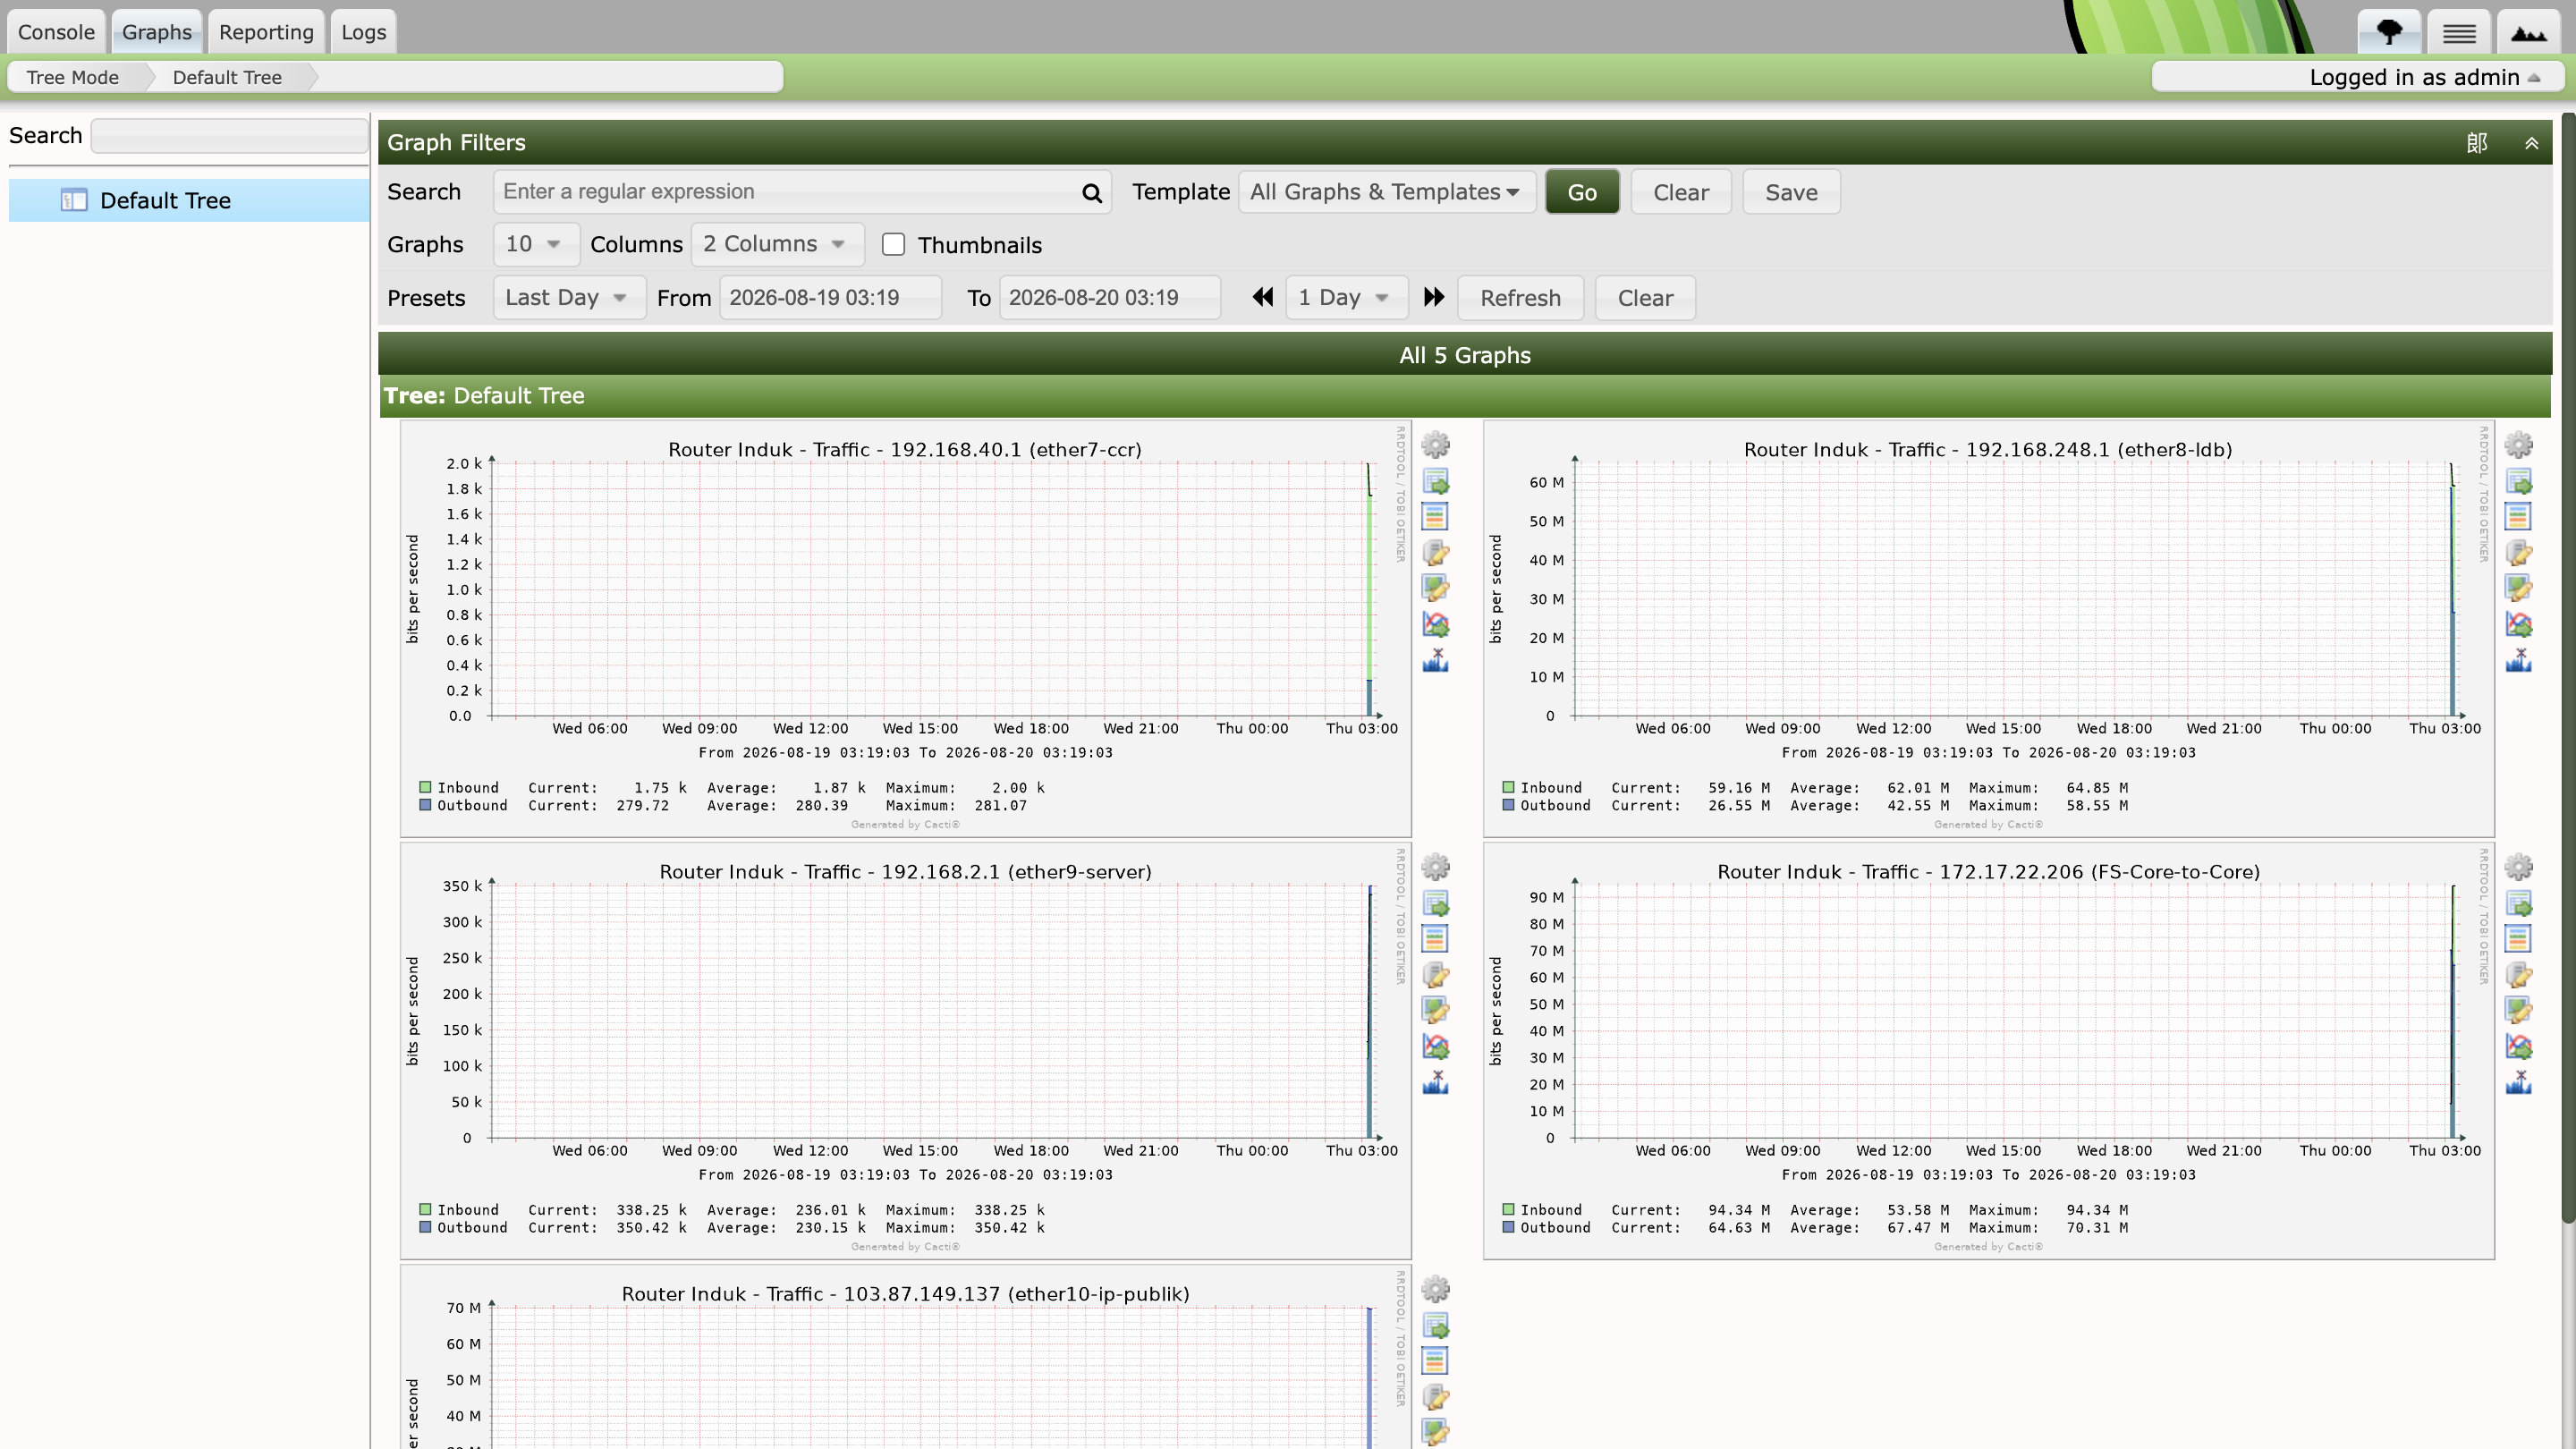The height and width of the screenshot is (1449, 2576).
Task: Click the sidebar Search field
Action: (x=229, y=135)
